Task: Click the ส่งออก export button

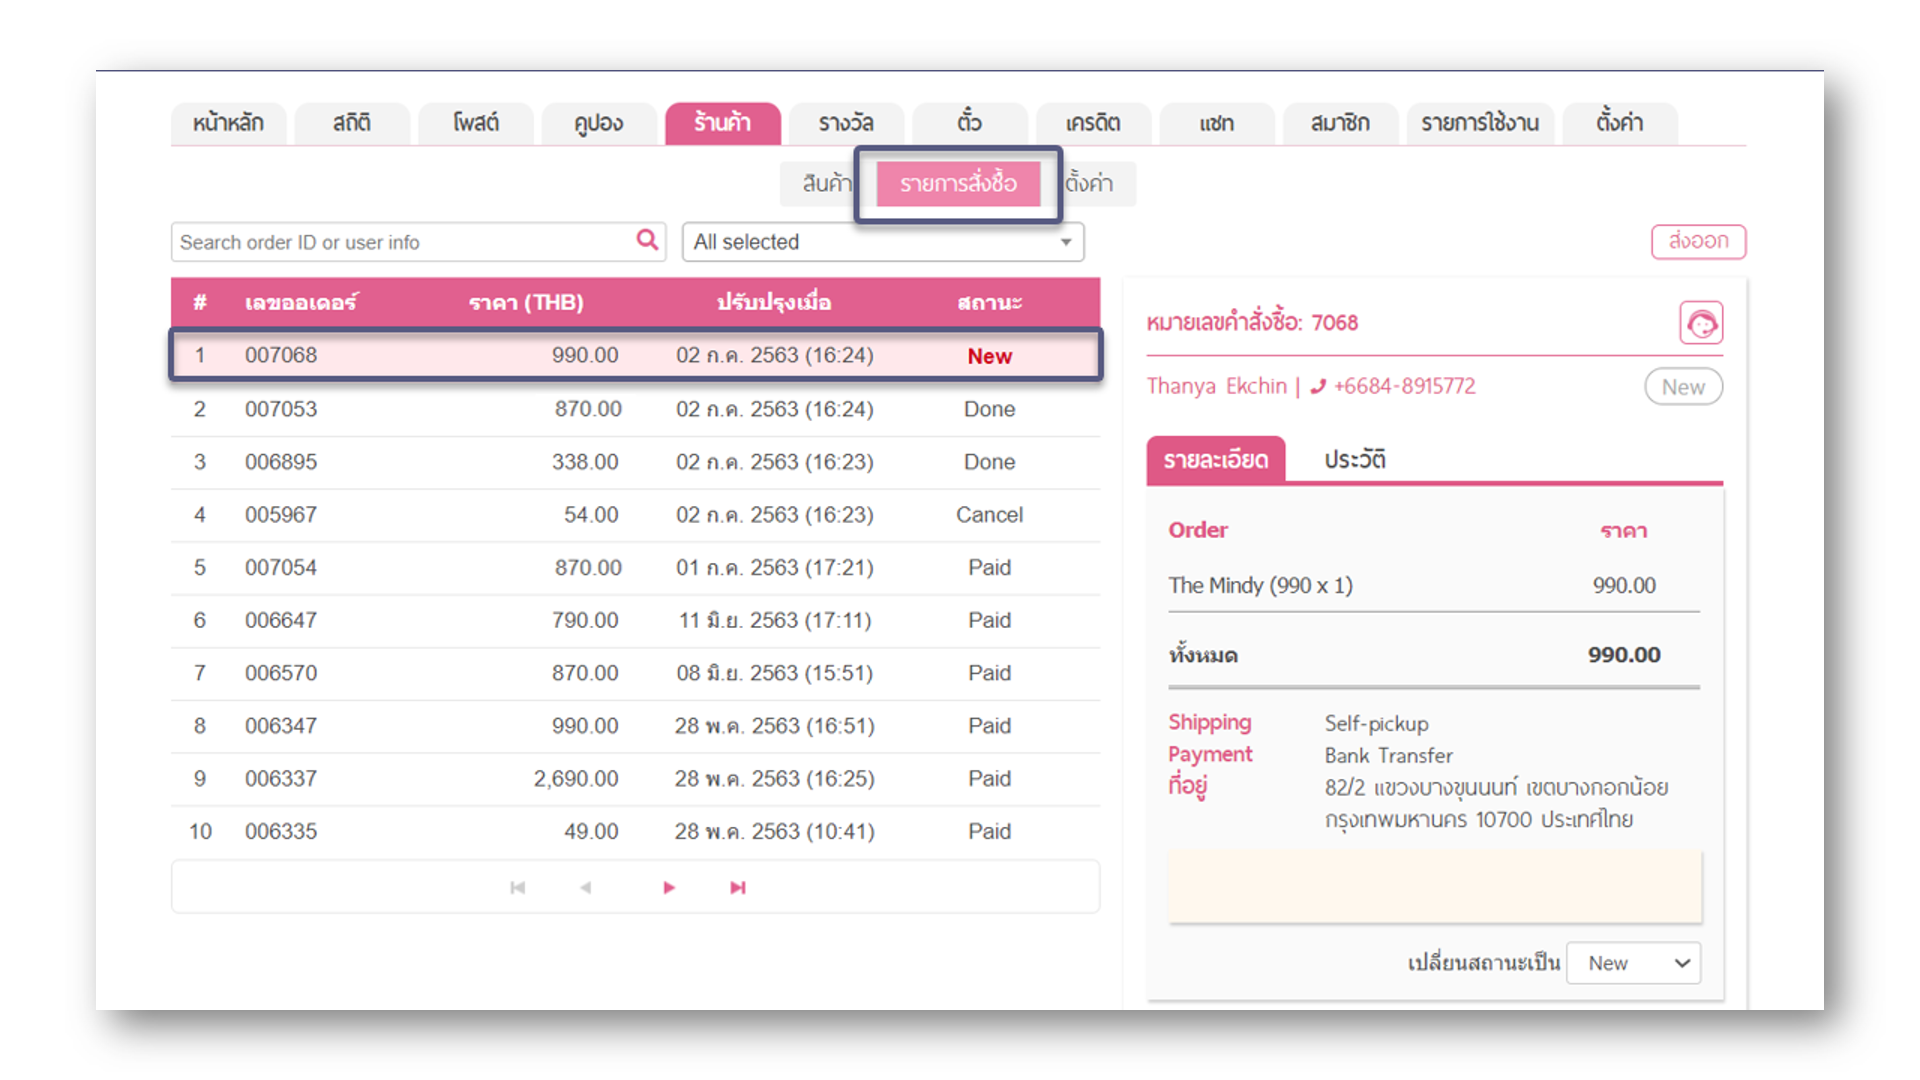Action: click(1698, 241)
